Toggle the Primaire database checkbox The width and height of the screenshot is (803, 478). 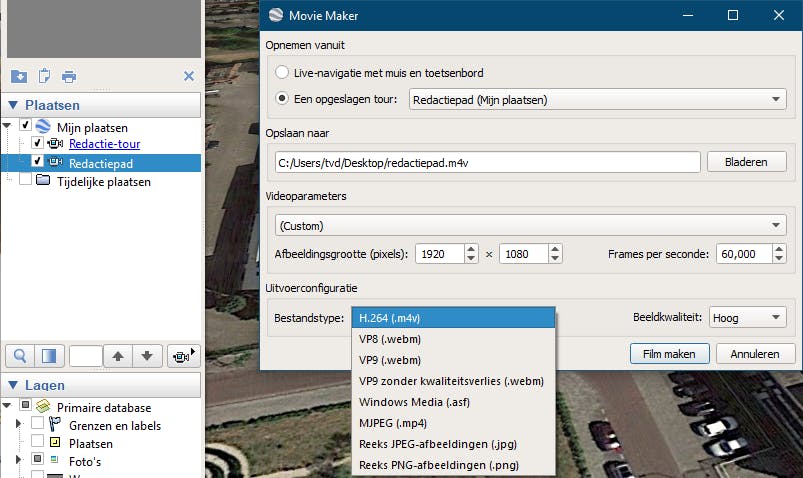(26, 405)
